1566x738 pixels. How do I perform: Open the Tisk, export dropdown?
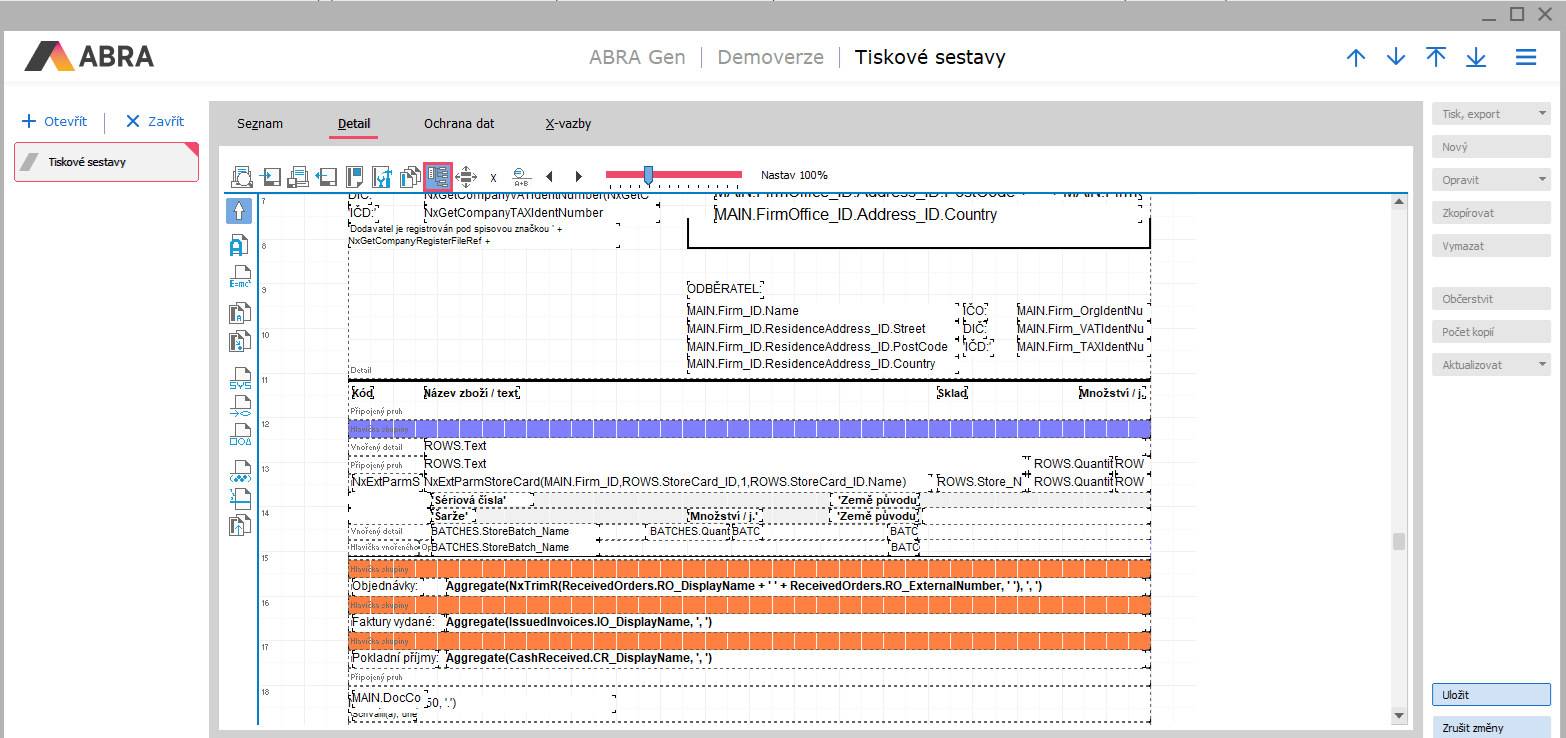[1491, 114]
